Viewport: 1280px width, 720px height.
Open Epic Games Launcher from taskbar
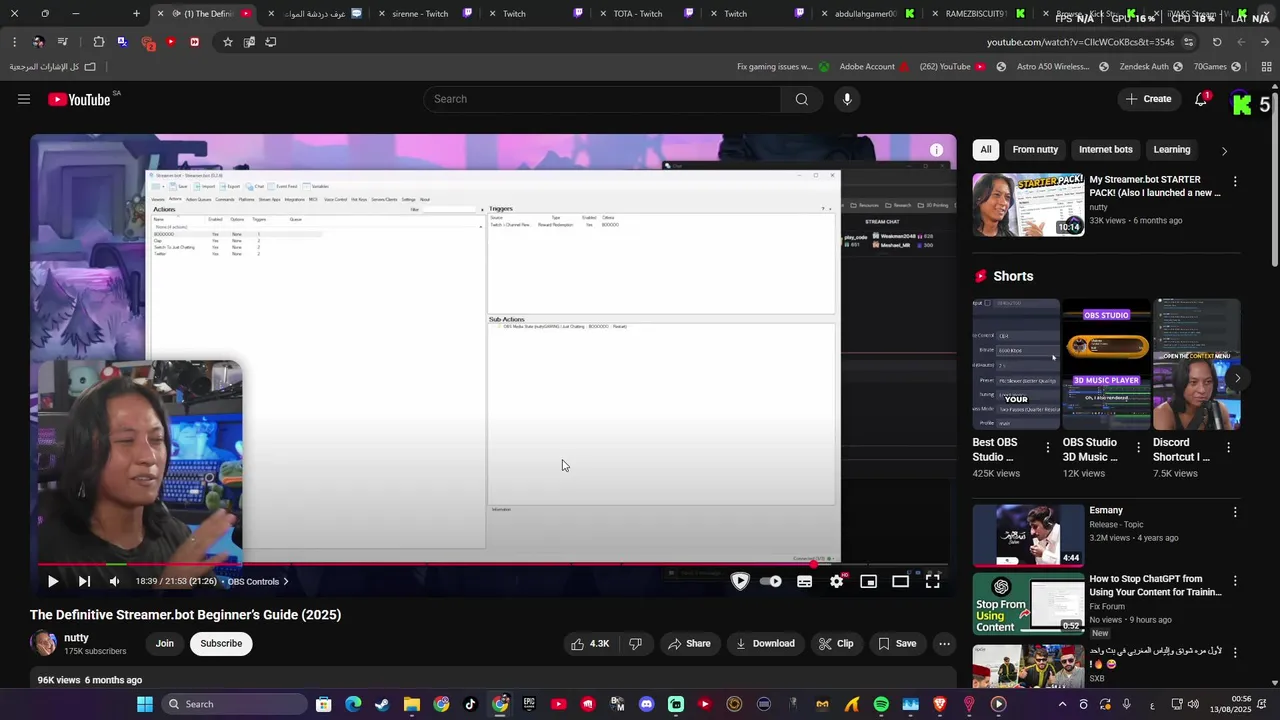pos(529,704)
